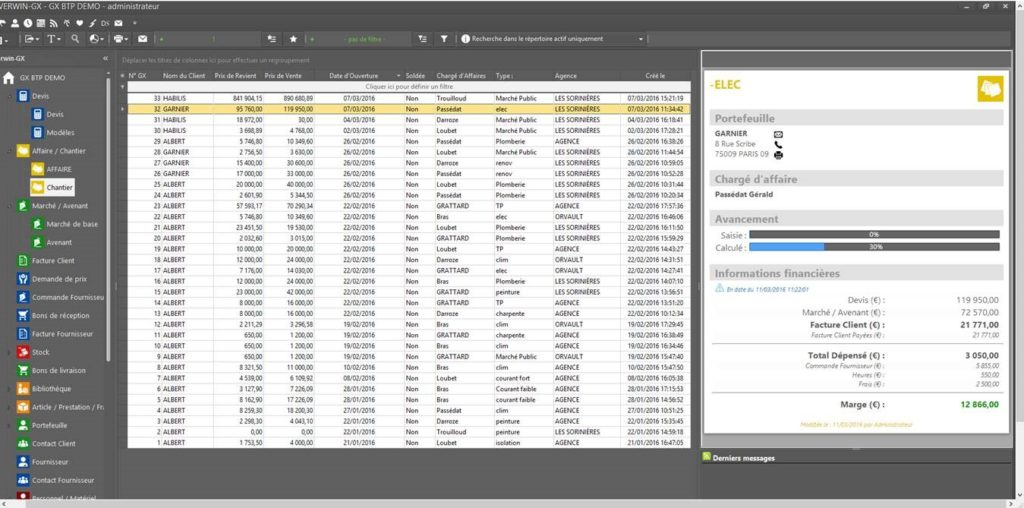Collapse the left navigation panel

[106, 59]
